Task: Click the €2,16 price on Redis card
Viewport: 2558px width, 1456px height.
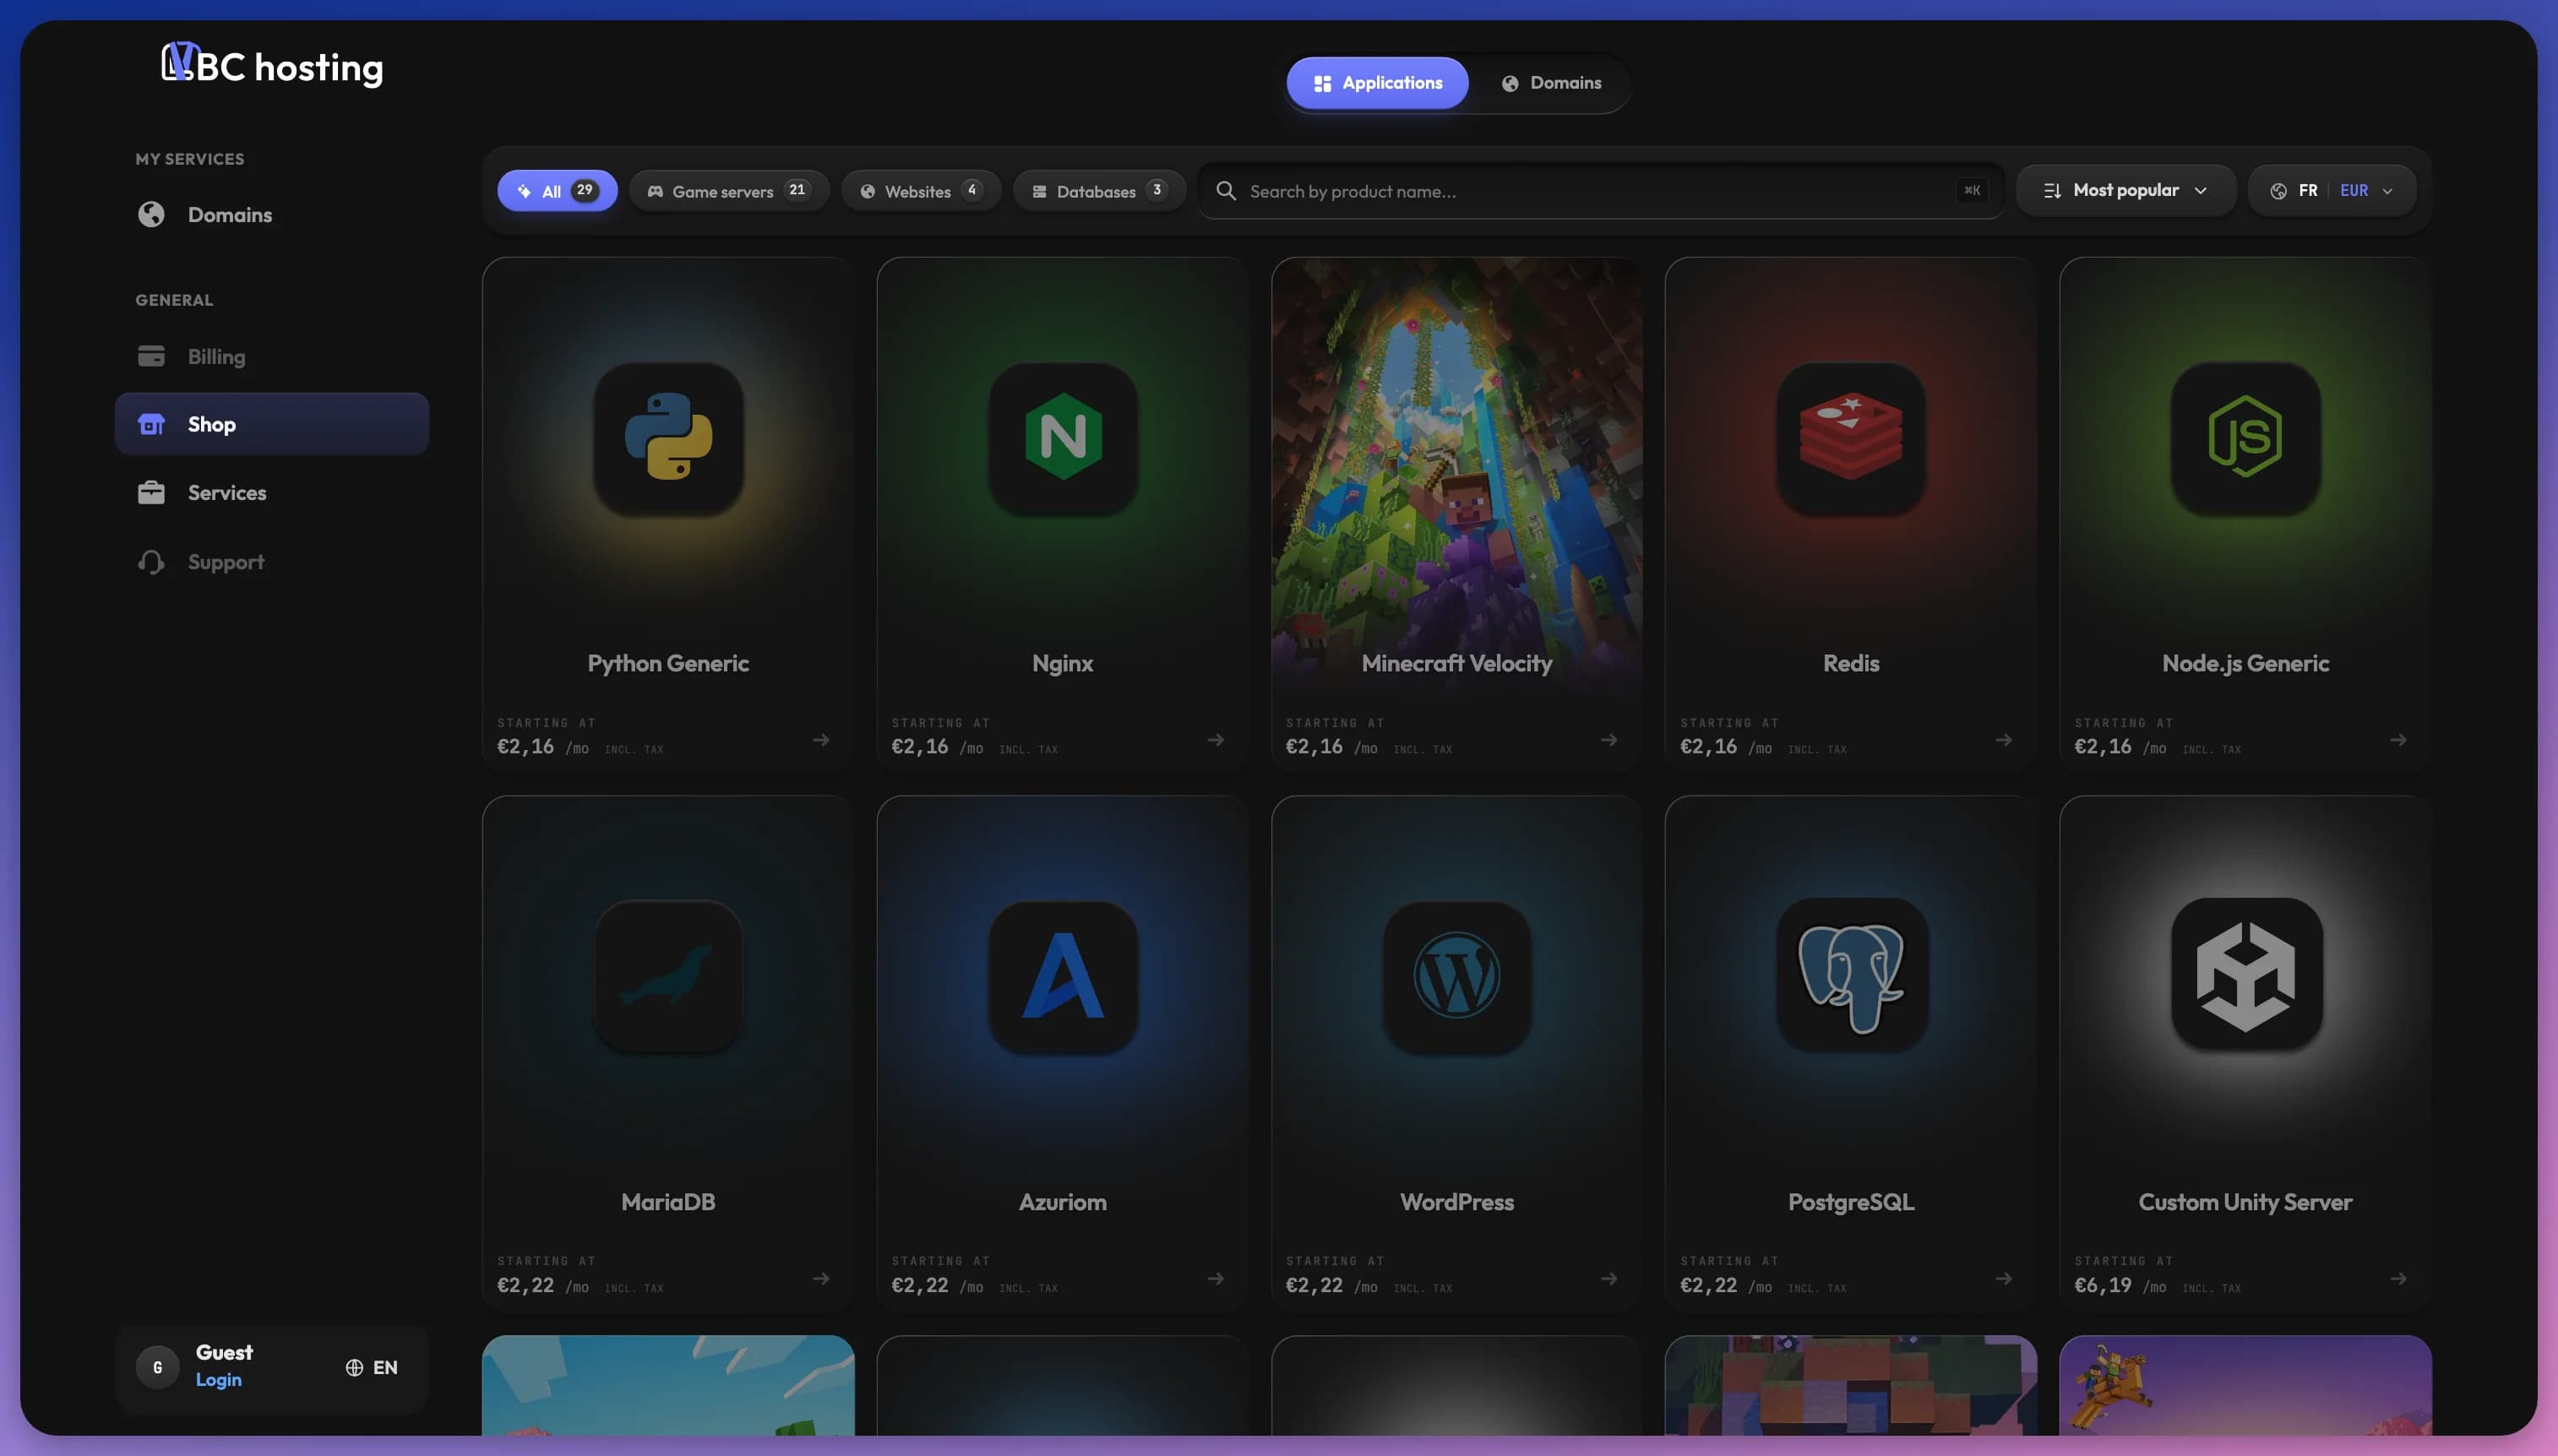Action: [x=1708, y=746]
